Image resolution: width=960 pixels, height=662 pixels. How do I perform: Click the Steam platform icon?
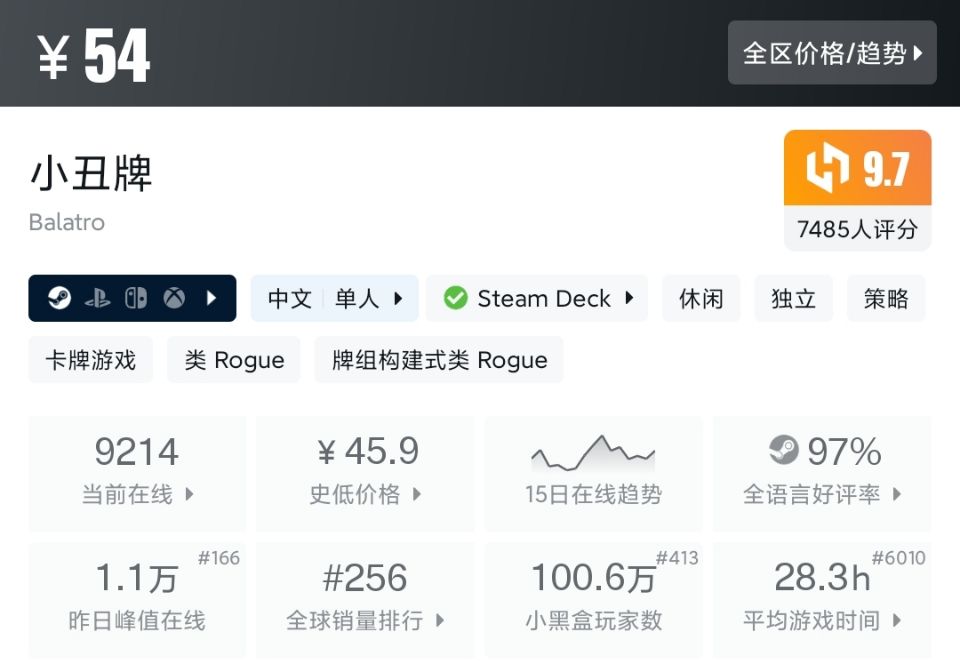click(60, 298)
